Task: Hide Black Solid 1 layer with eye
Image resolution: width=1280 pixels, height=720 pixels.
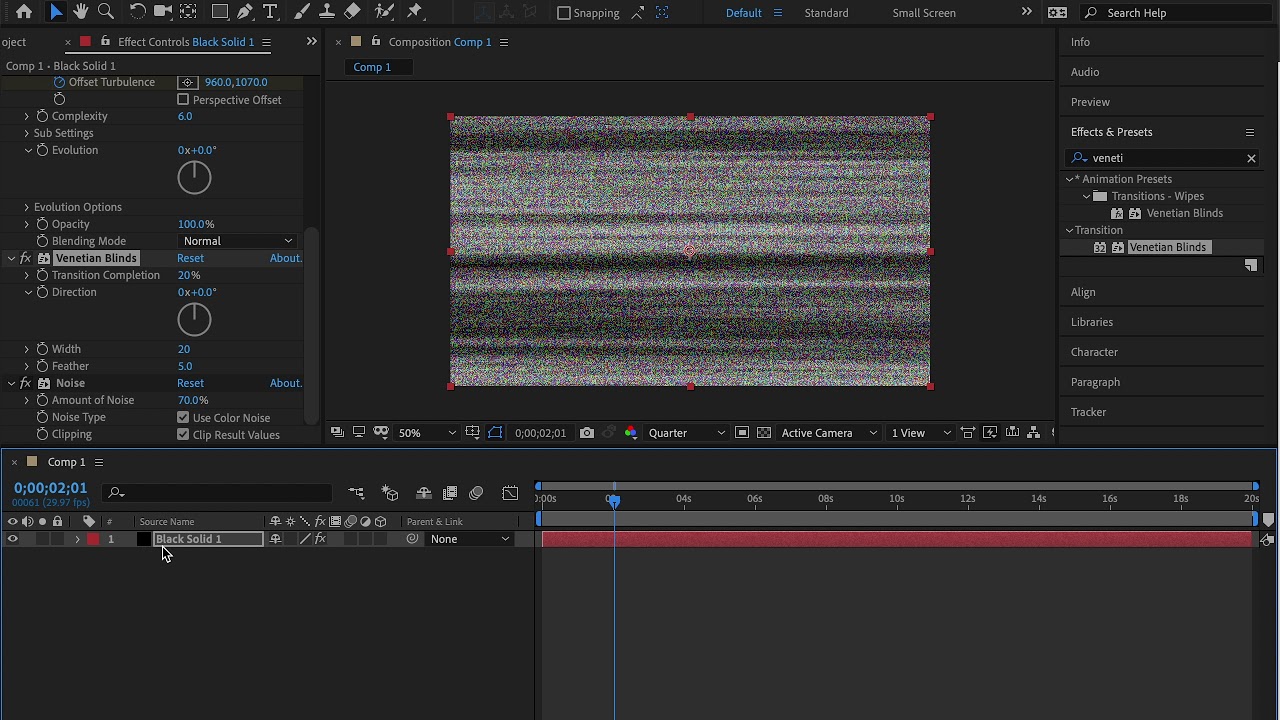Action: [x=13, y=539]
